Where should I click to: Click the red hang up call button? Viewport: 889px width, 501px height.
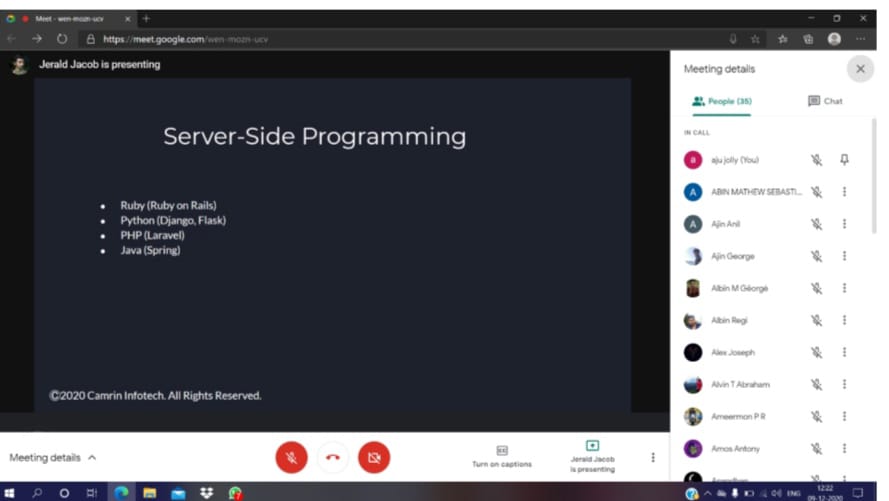[x=332, y=457]
